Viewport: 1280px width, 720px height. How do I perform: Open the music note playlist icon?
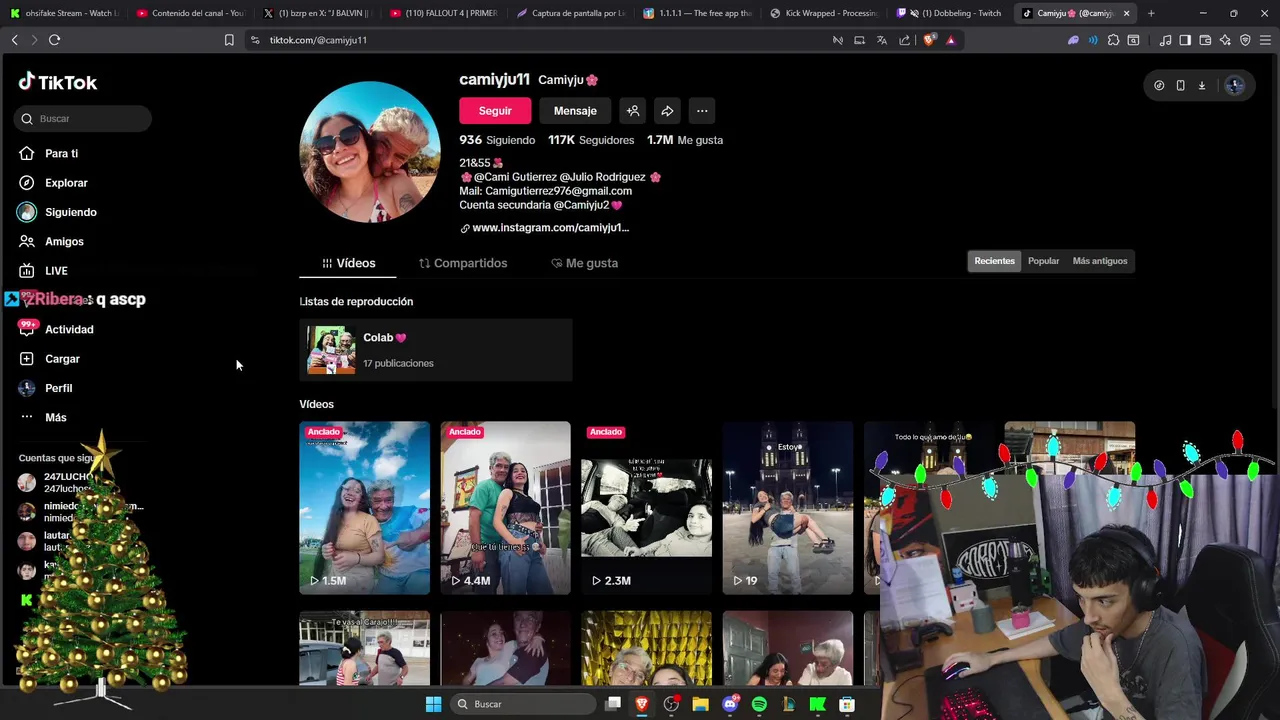click(x=1165, y=40)
